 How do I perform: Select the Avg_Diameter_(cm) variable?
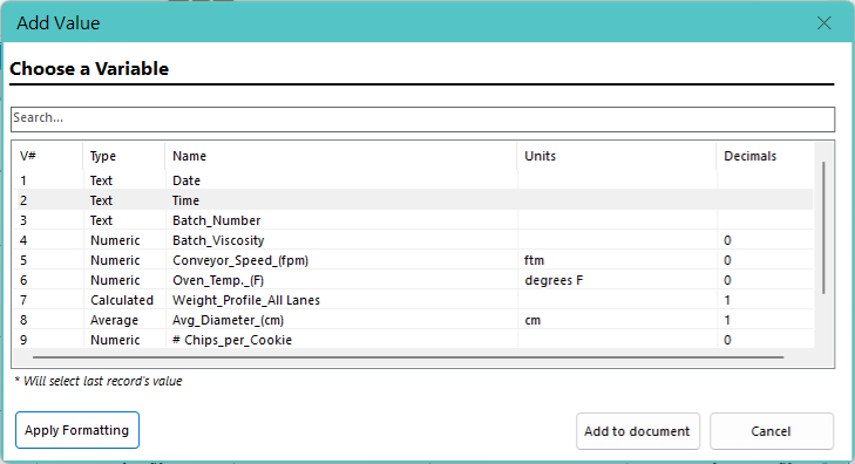point(413,320)
